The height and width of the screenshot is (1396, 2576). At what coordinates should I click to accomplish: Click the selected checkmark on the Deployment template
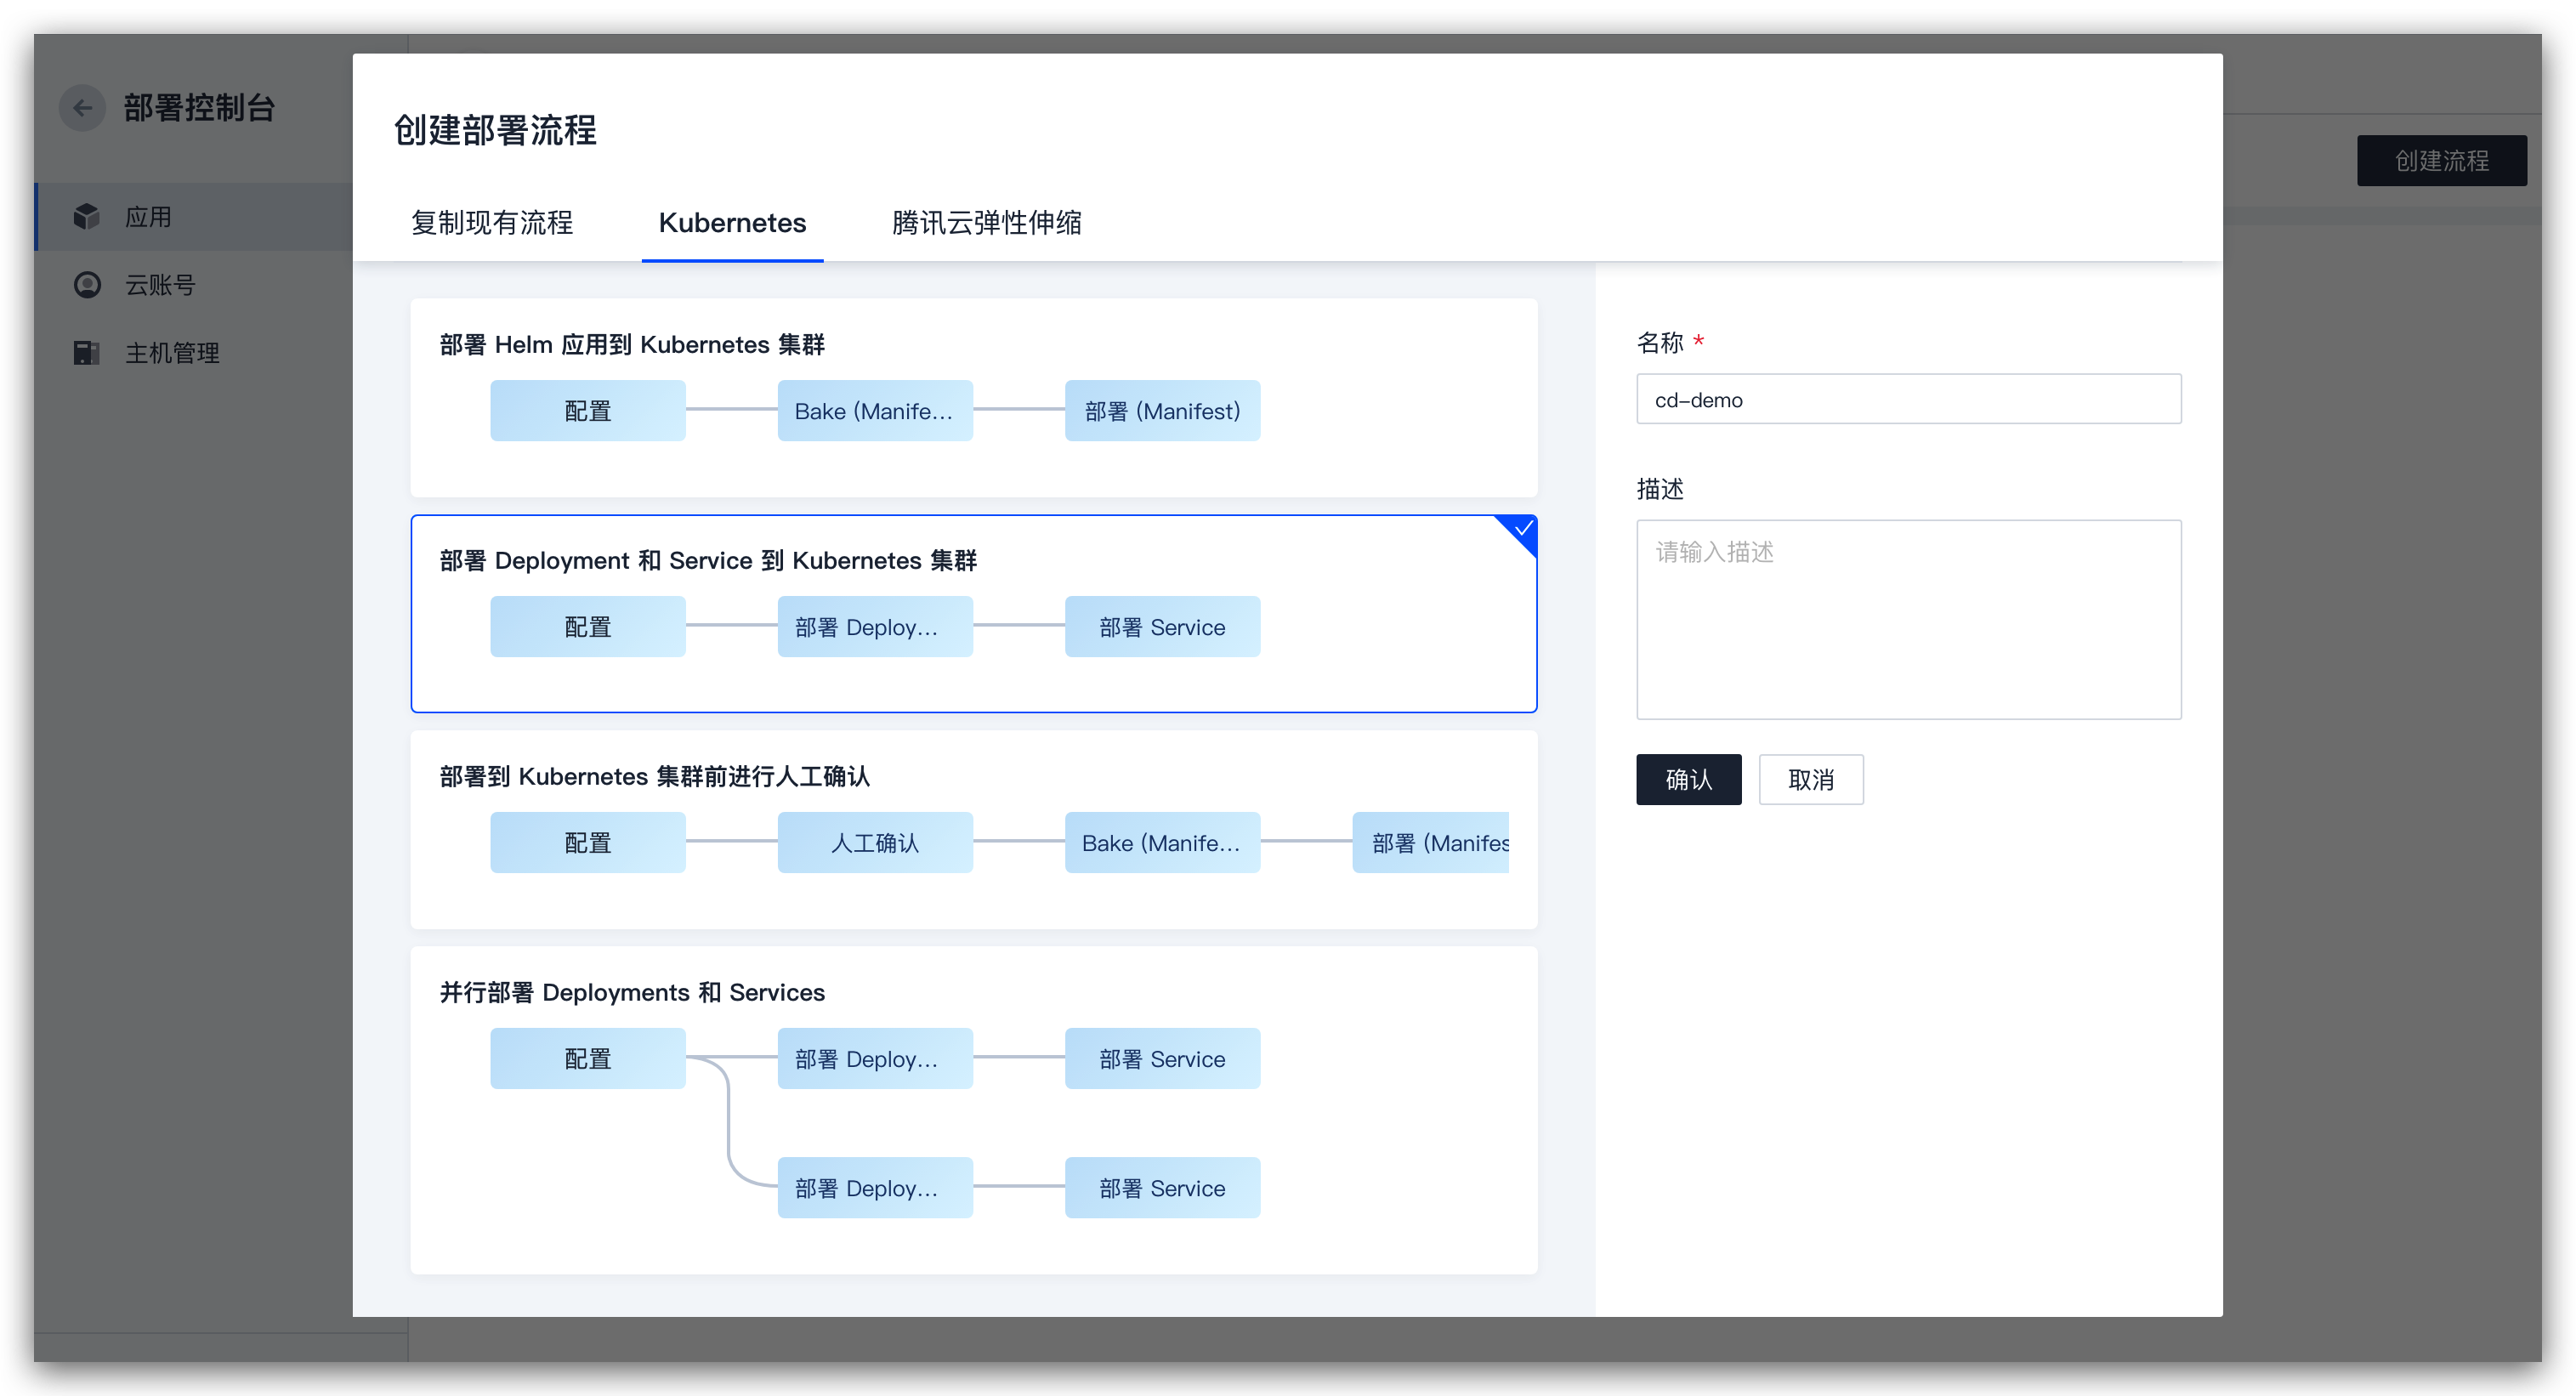tap(1522, 529)
